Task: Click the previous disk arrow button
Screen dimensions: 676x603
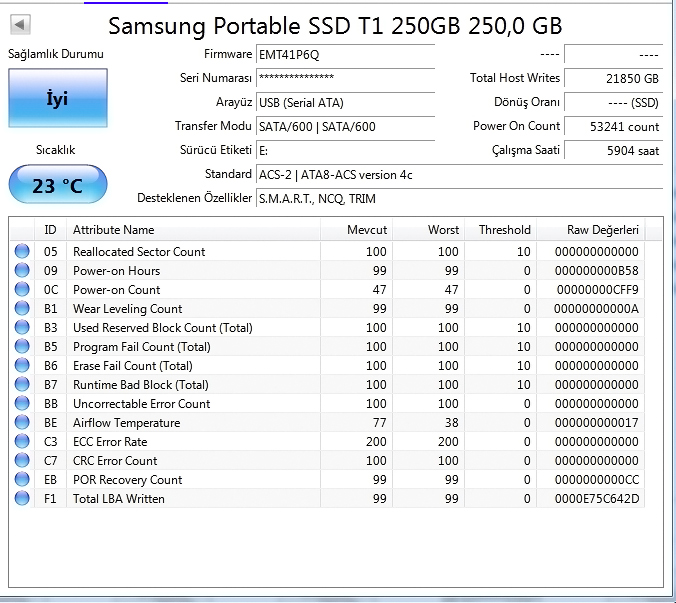Action: pyautogui.click(x=20, y=24)
